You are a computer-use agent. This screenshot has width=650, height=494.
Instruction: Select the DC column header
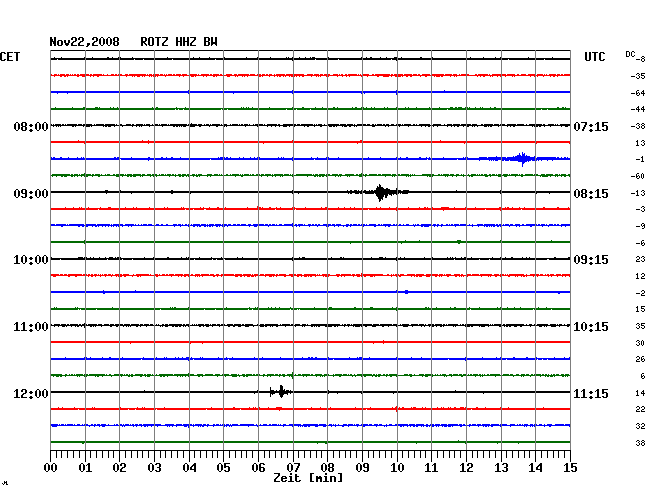(630, 54)
